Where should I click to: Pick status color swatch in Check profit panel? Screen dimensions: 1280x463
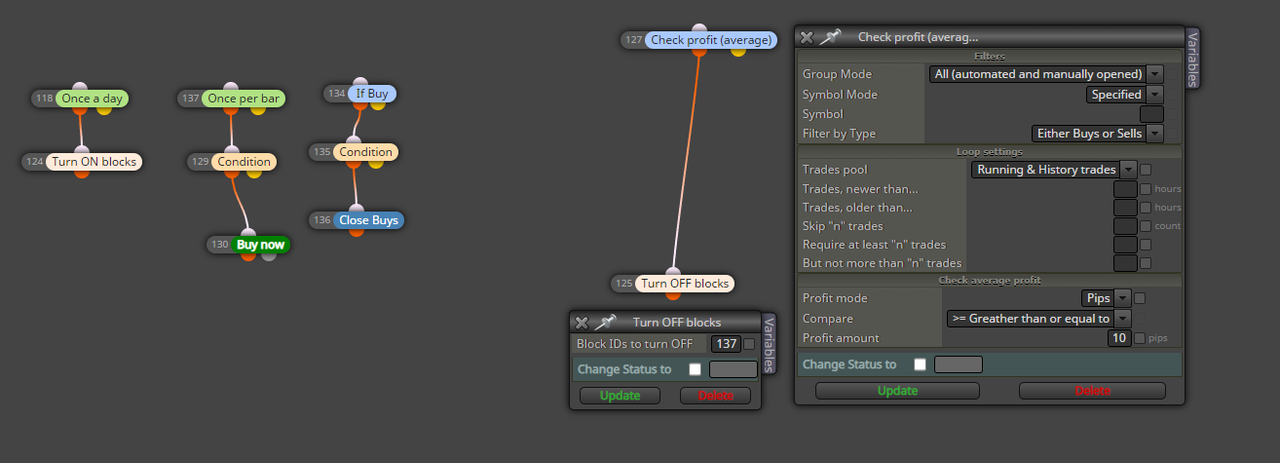point(958,364)
